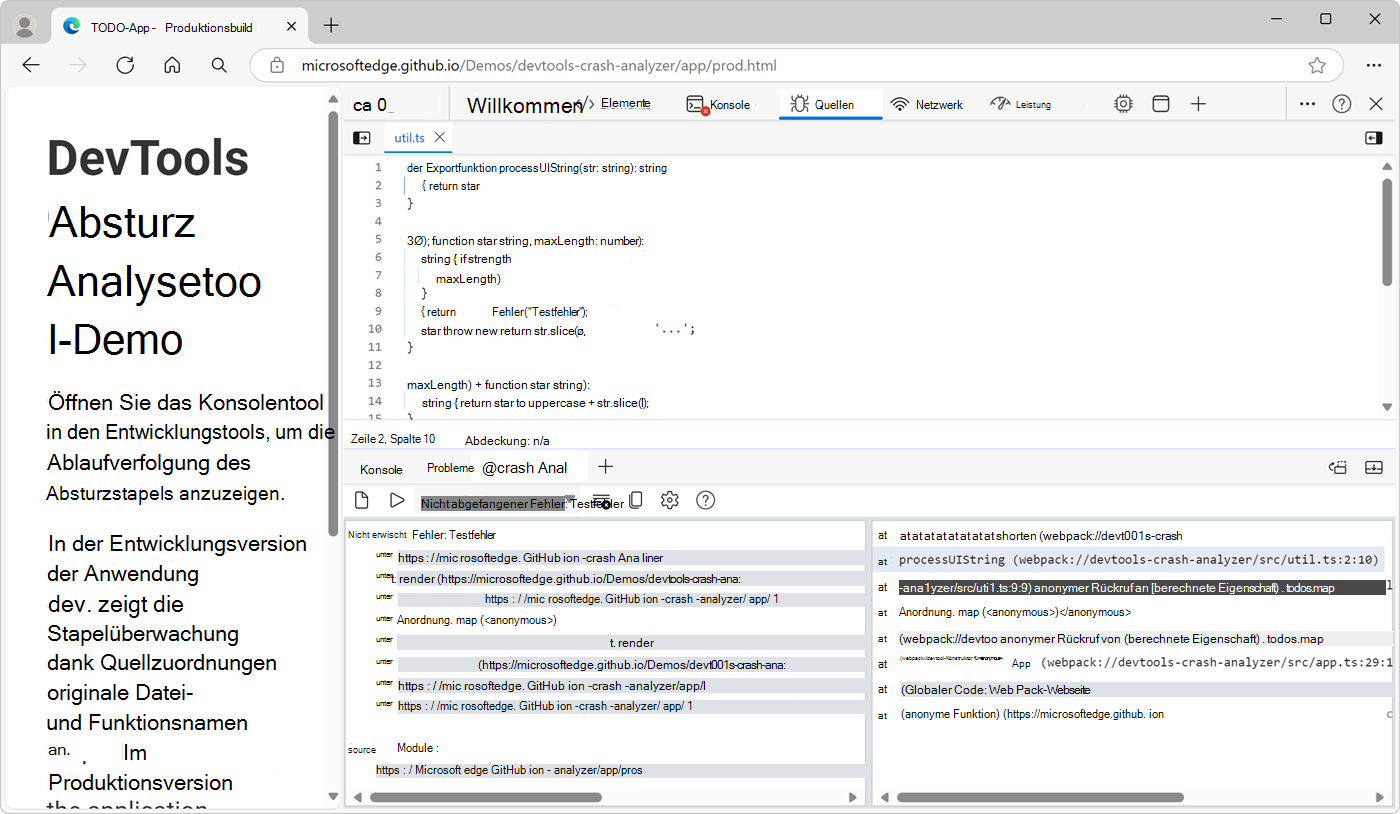Screen dimensions: 1400x814
Task: Open the More DevTools options menu
Action: coord(1308,103)
